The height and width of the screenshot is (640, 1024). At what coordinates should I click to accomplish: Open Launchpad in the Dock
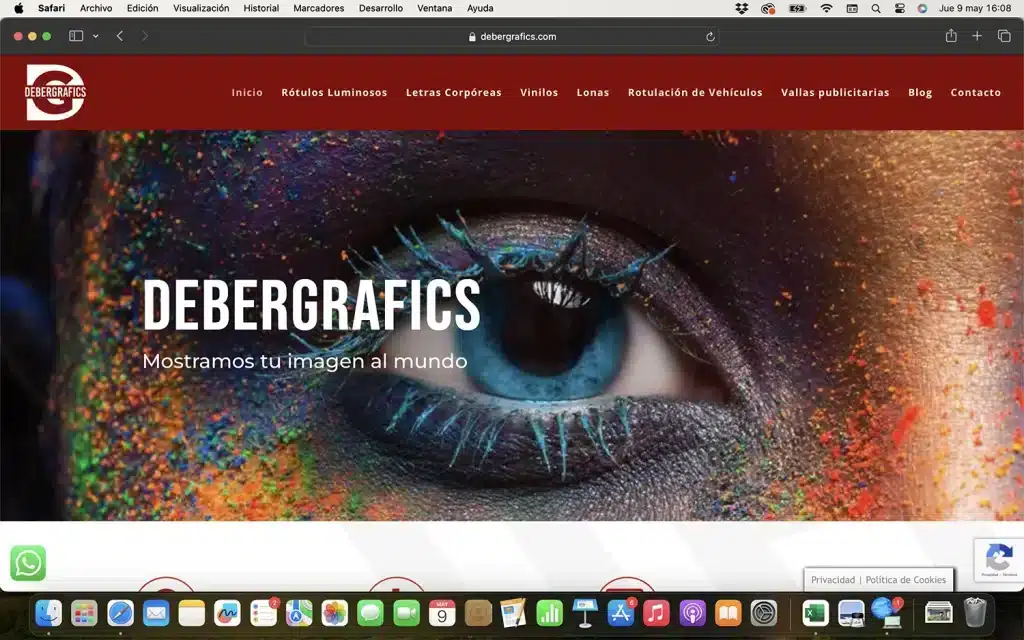coord(84,613)
